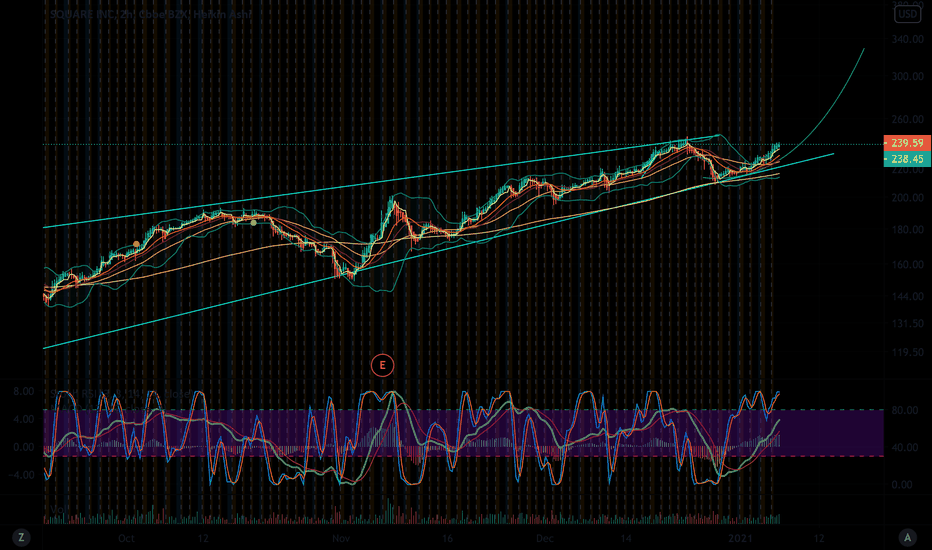932x550 pixels.
Task: Click the 119.50 price axis label
Action: [x=907, y=352]
